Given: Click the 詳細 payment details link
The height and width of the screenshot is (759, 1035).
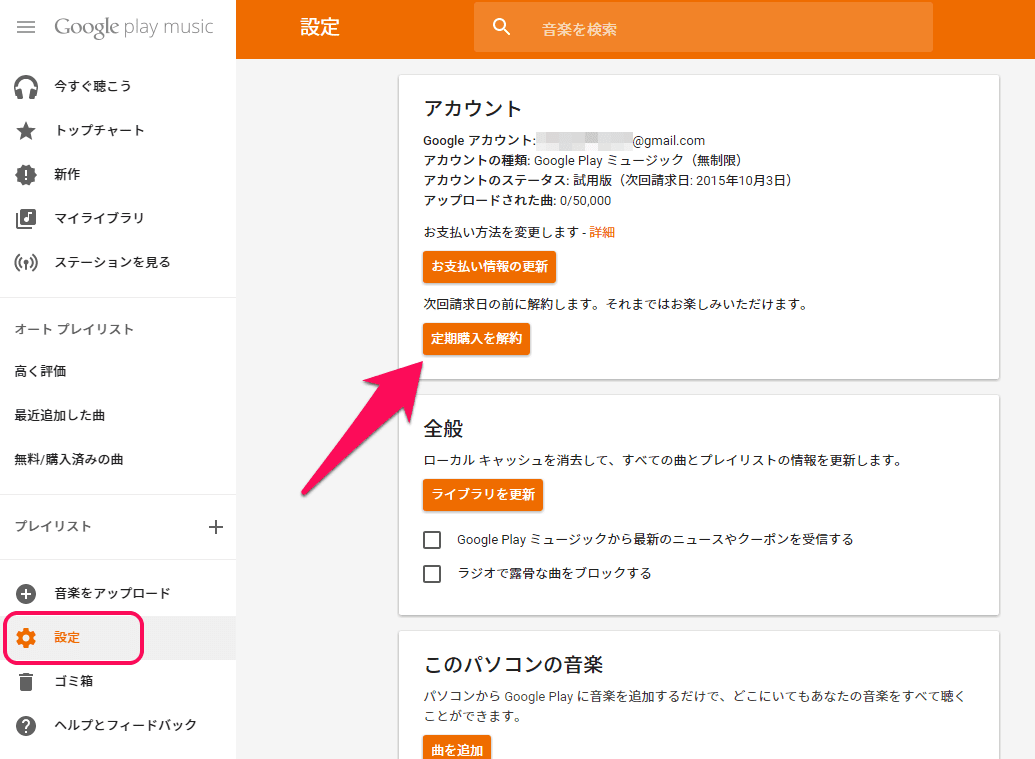Looking at the screenshot, I should point(602,232).
